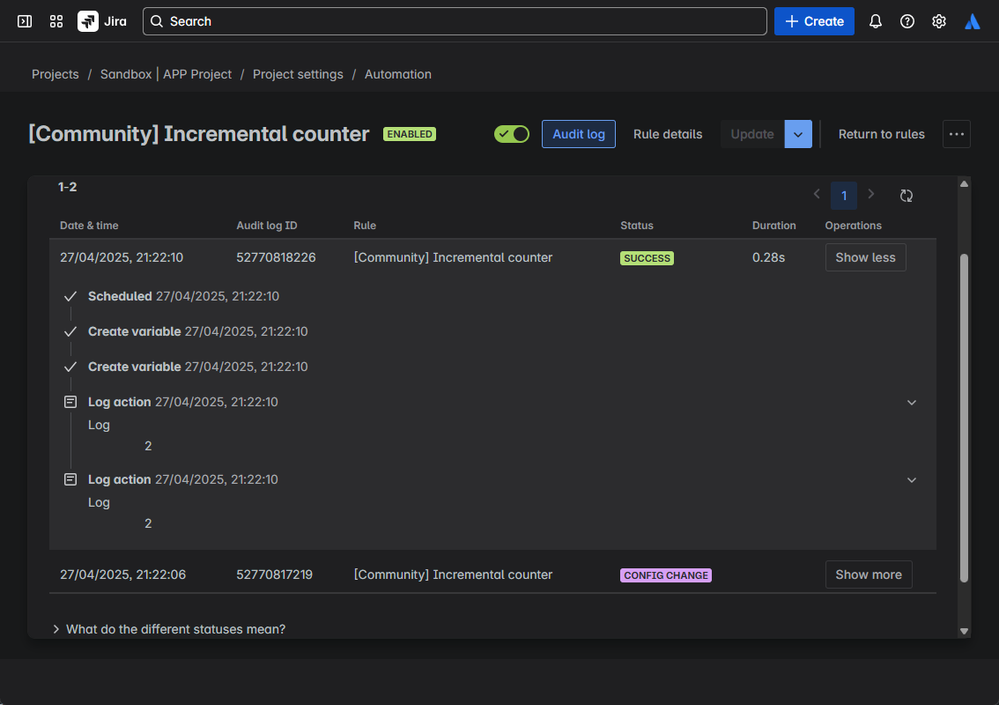
Task: Click the ENABLED label badge
Action: [x=409, y=134]
